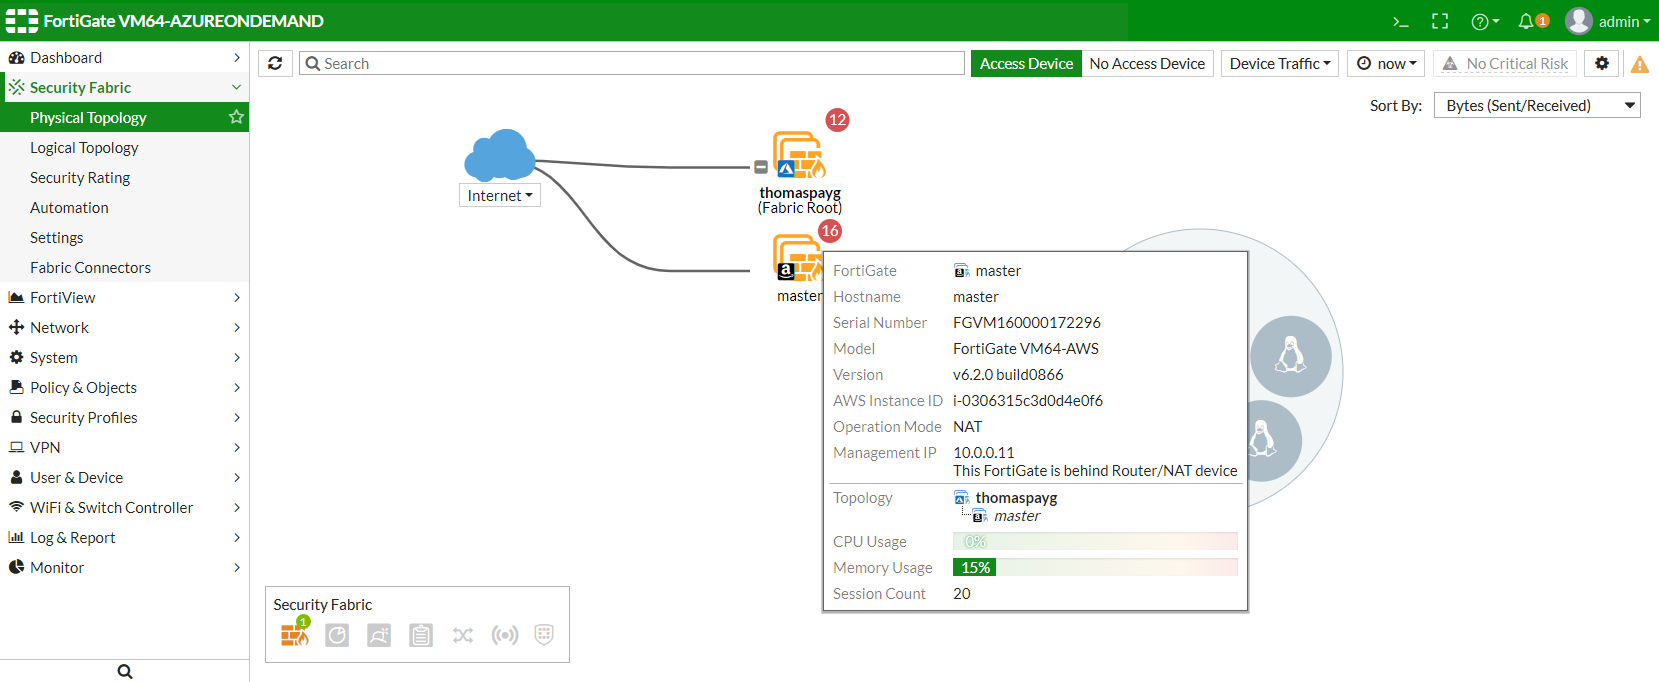Open the Internet node dropdown
The image size is (1659, 682).
[x=500, y=195]
